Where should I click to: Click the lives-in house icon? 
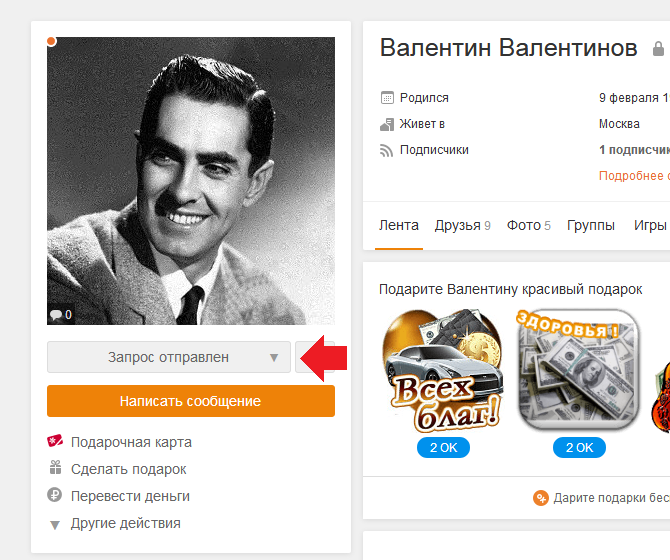[x=387, y=124]
